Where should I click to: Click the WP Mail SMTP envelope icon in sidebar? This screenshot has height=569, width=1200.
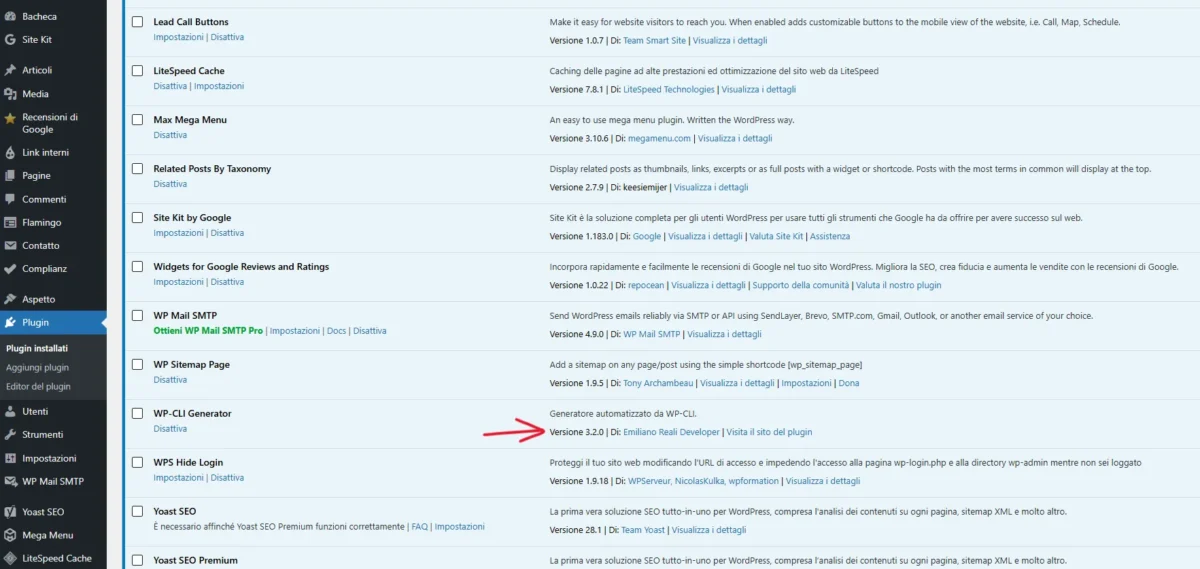point(10,481)
